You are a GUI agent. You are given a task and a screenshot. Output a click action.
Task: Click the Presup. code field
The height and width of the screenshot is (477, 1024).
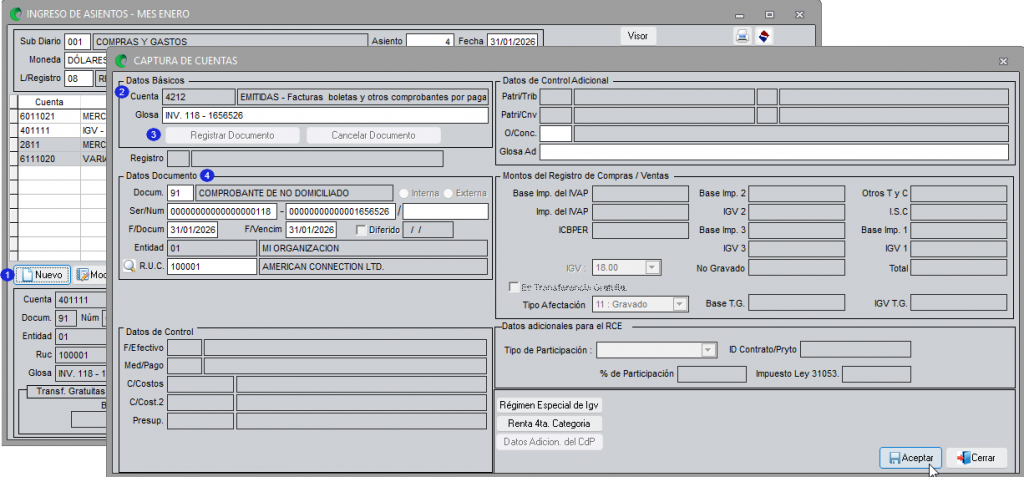pyautogui.click(x=200, y=421)
